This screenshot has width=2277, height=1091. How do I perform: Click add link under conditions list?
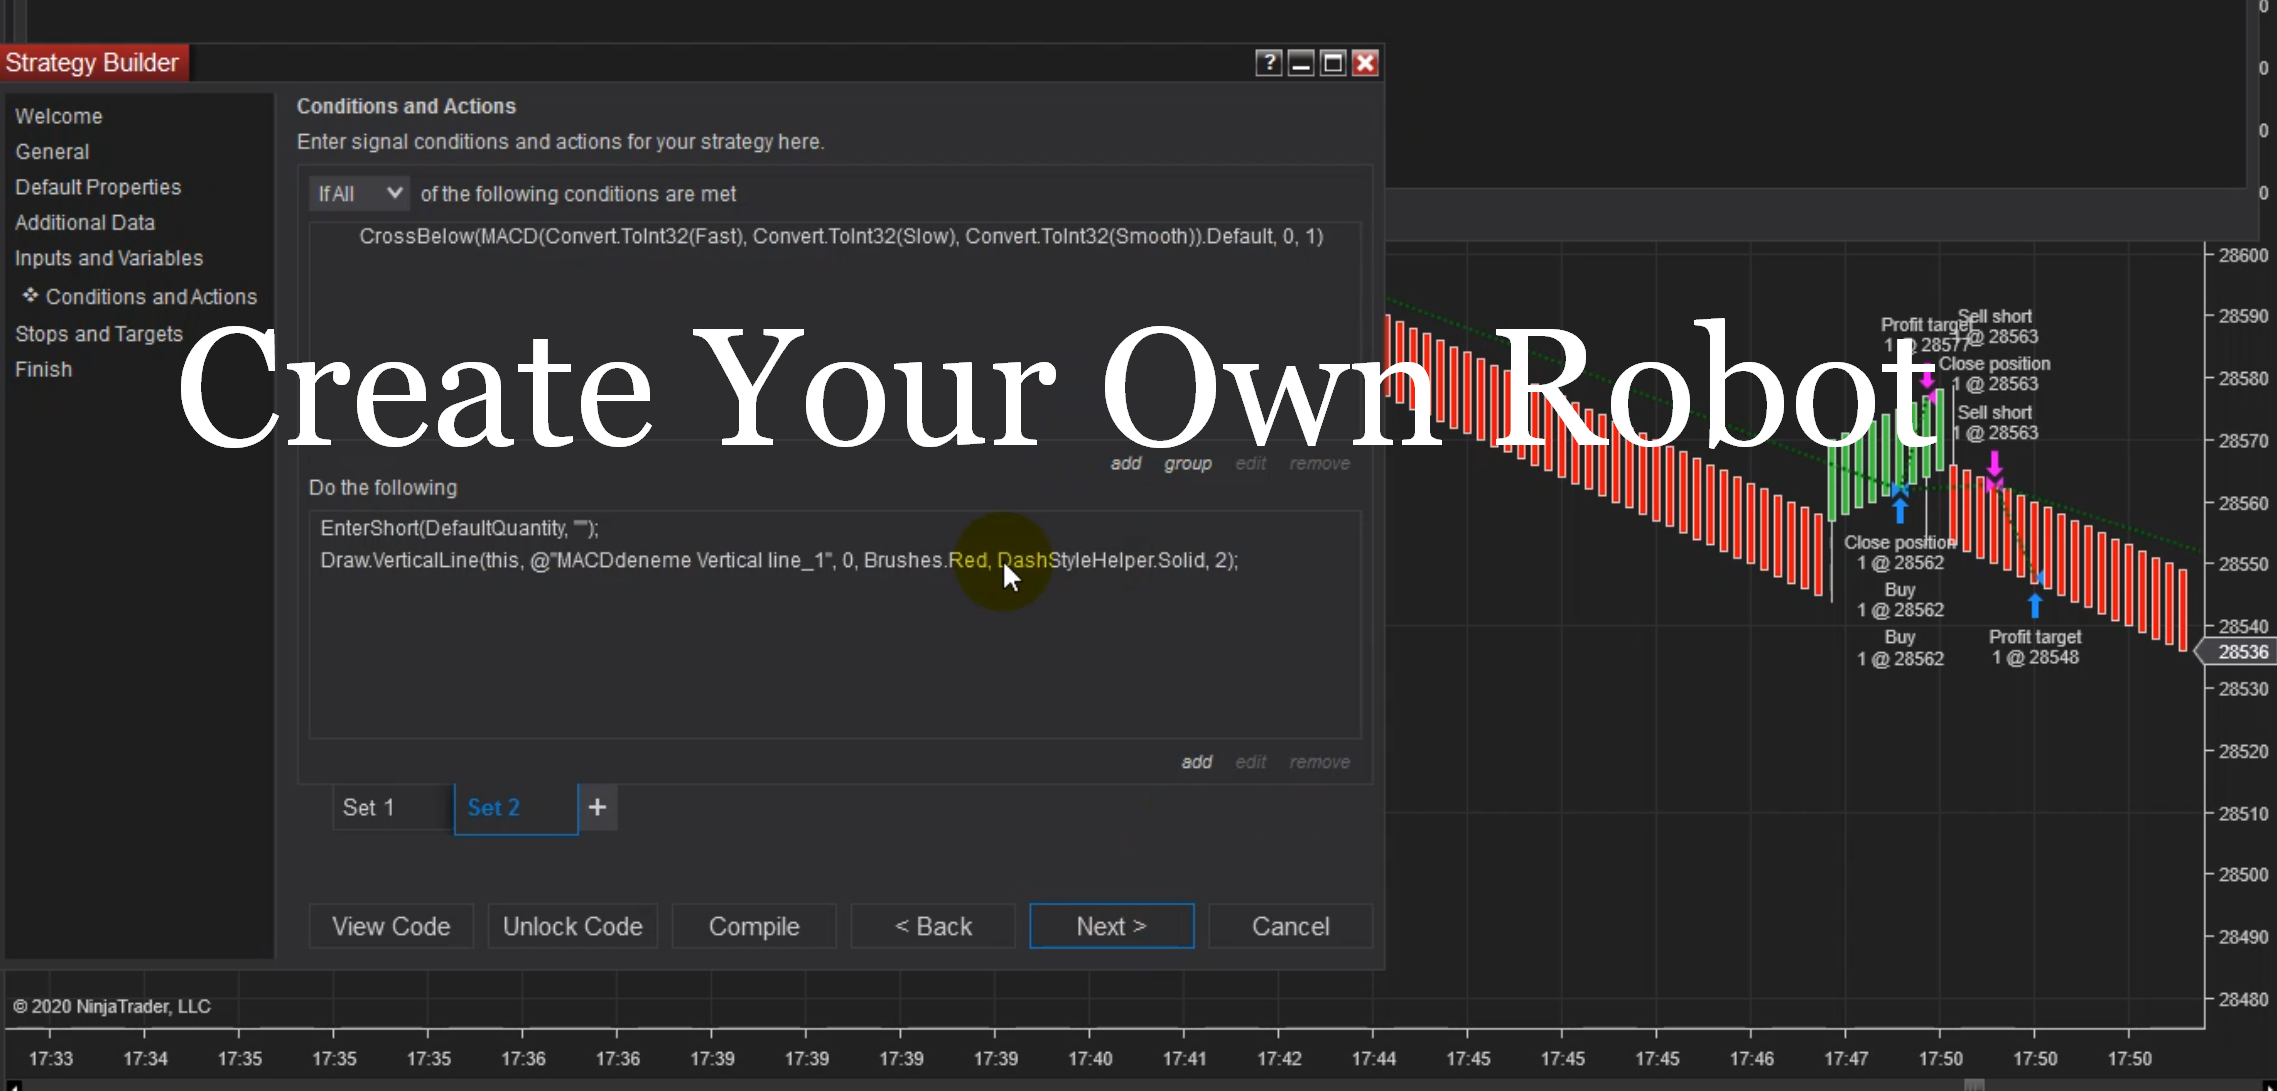point(1125,463)
